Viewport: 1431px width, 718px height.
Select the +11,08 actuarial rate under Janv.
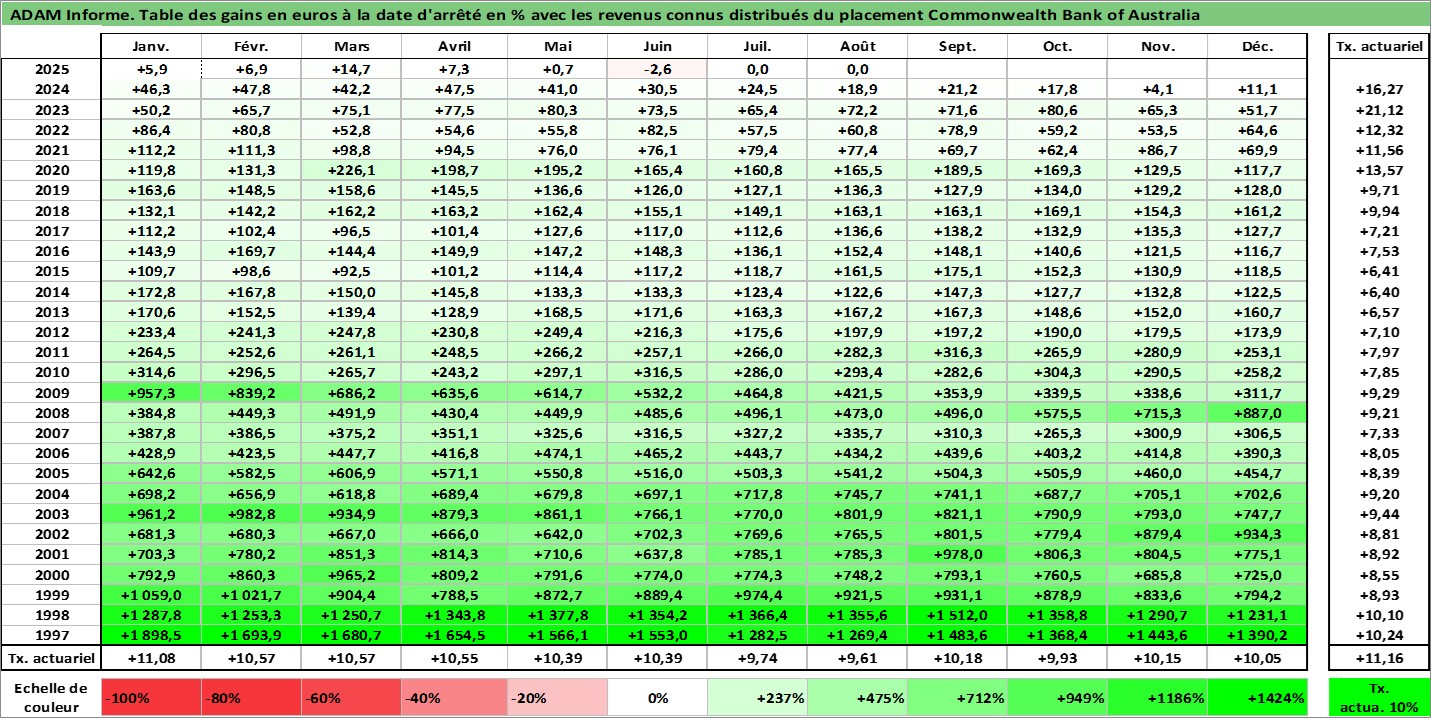(x=152, y=658)
